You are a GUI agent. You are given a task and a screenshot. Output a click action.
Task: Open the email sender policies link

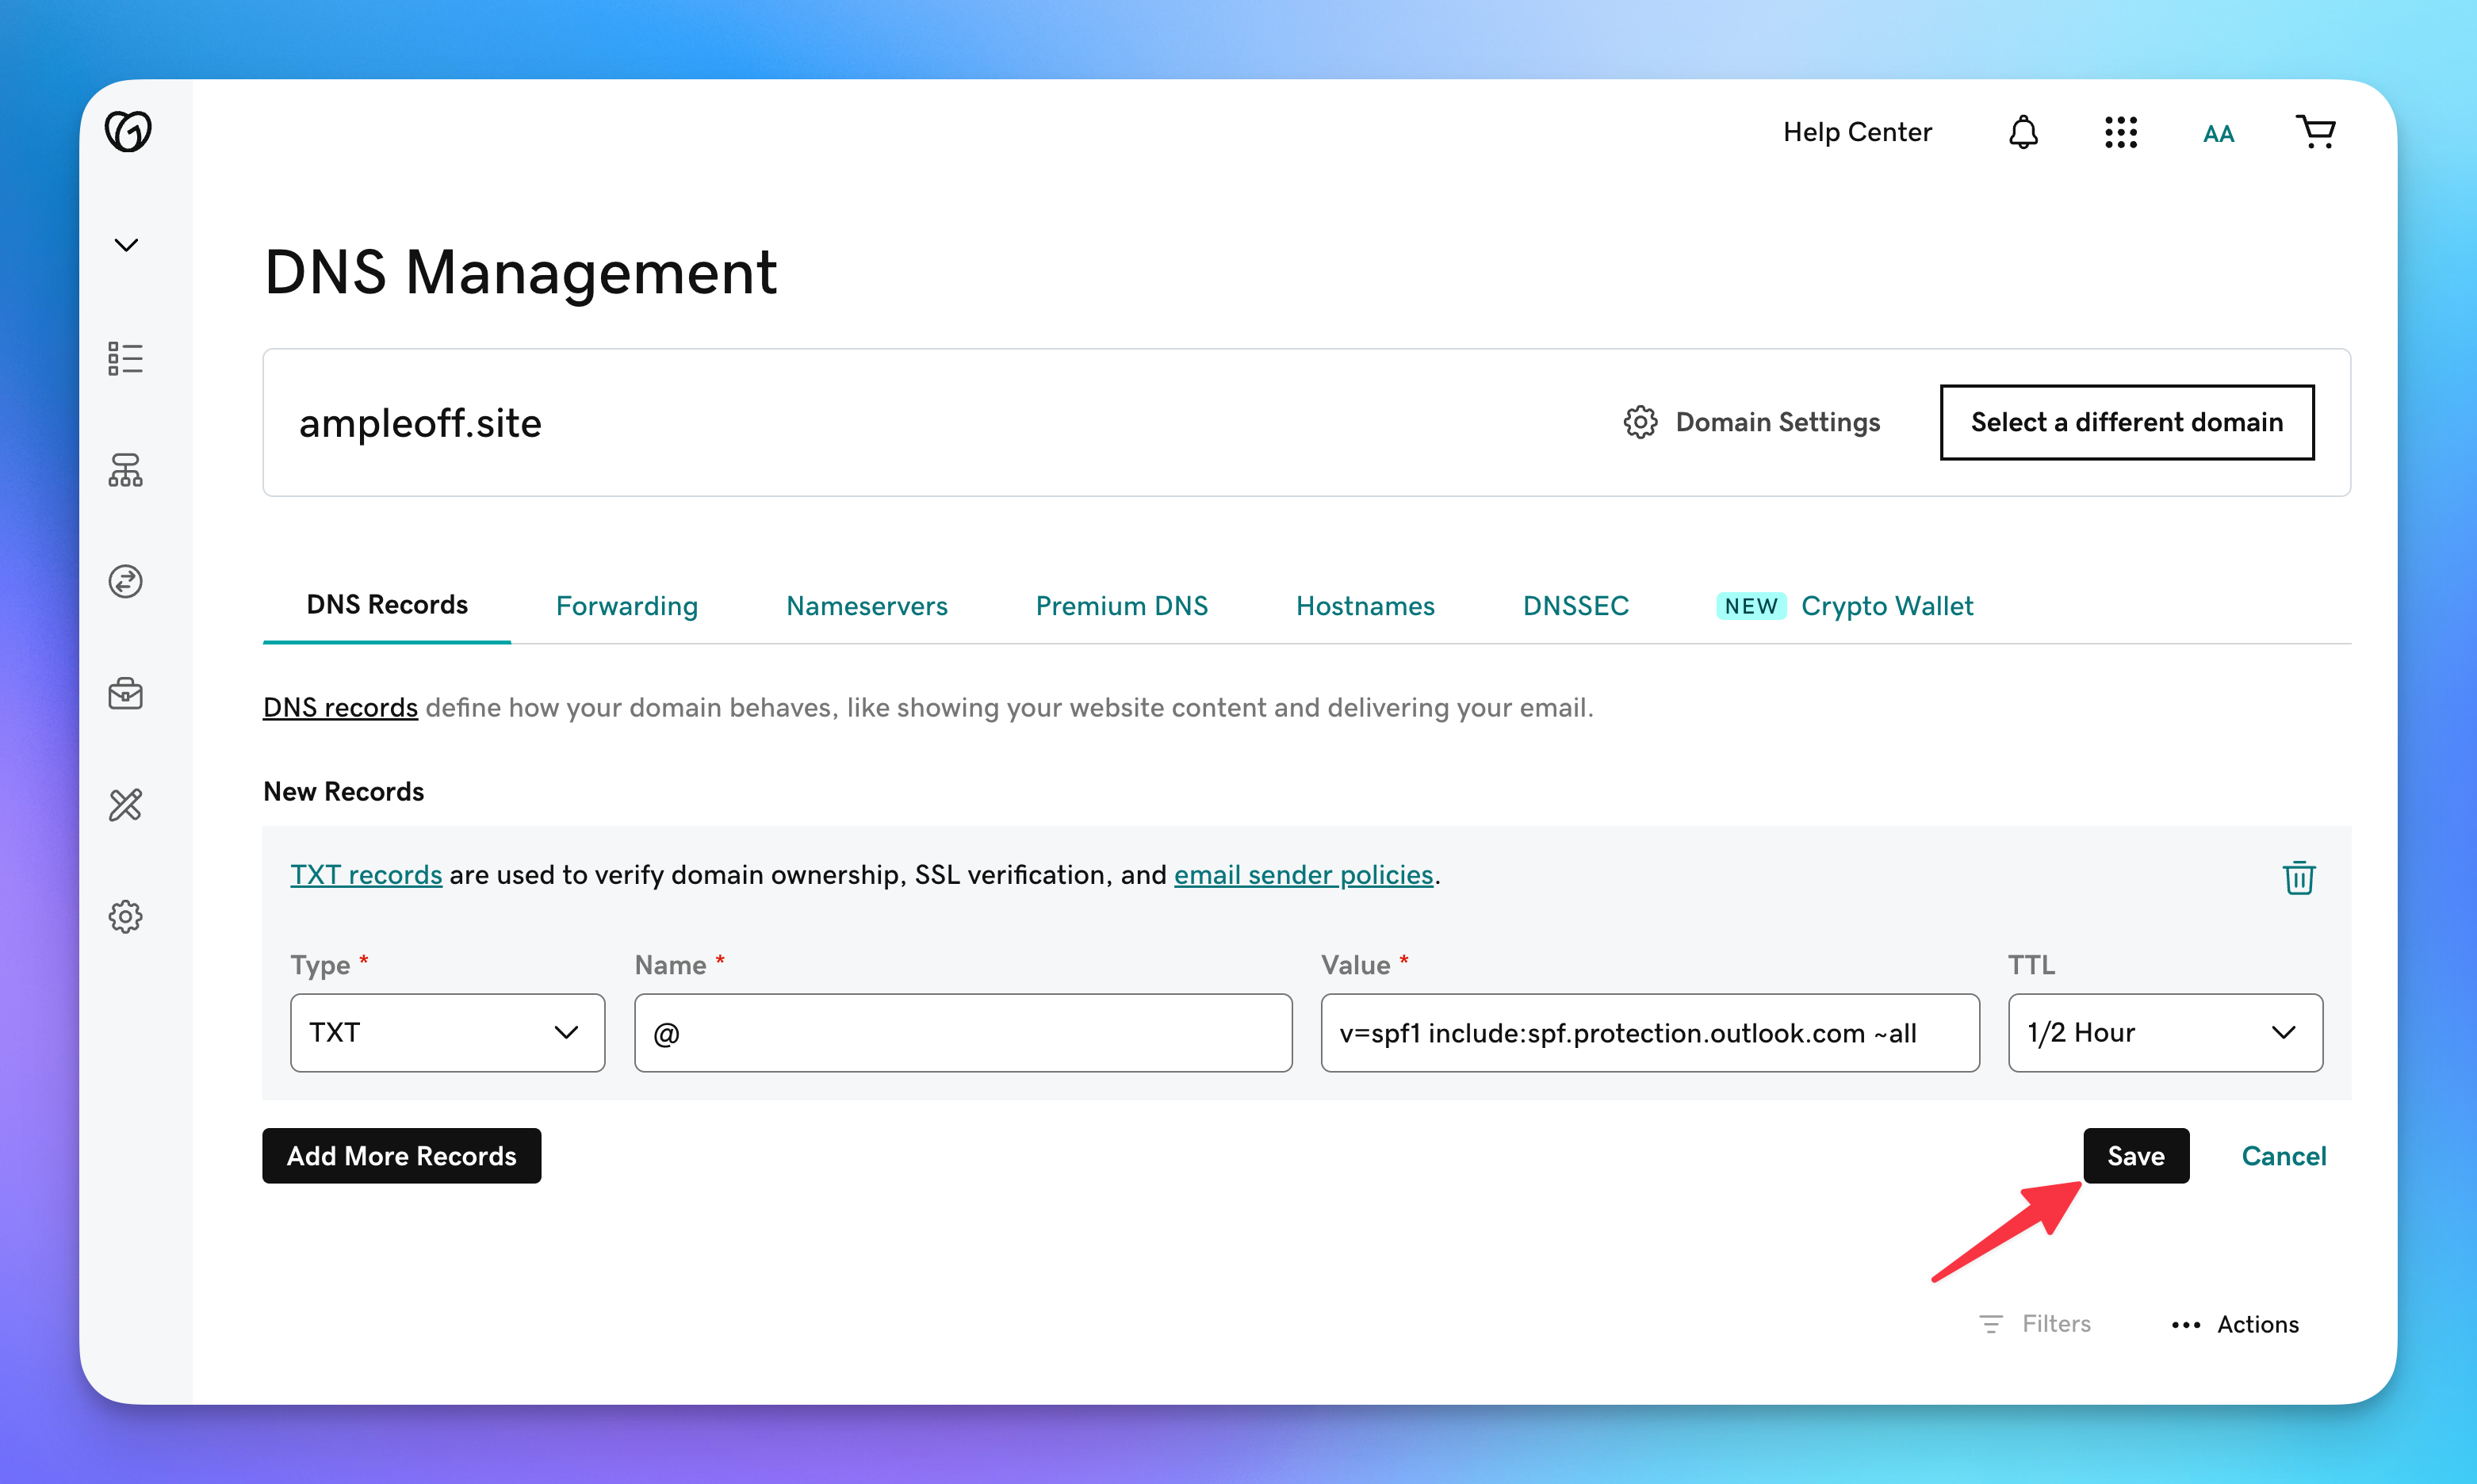1303,875
